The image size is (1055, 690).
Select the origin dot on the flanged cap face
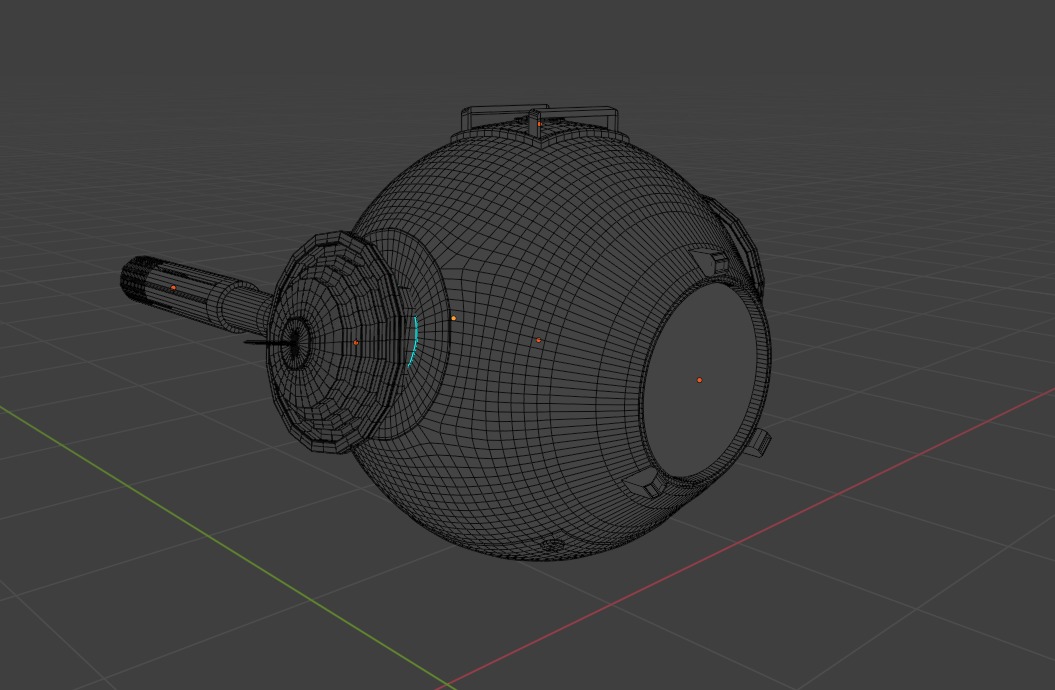click(x=356, y=343)
